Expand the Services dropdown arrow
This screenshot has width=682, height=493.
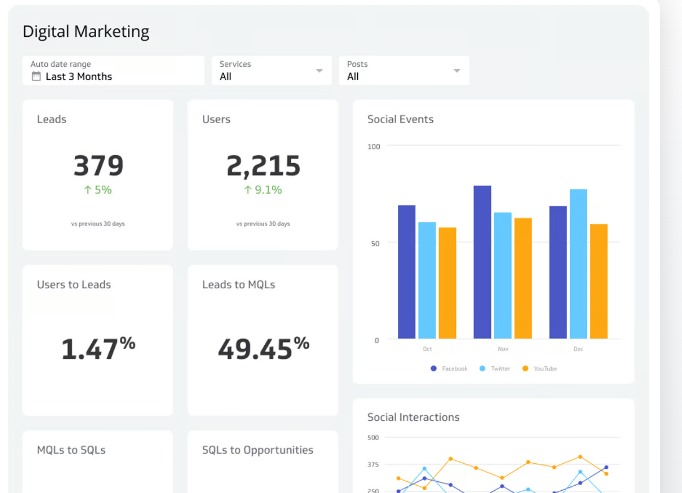pyautogui.click(x=319, y=70)
